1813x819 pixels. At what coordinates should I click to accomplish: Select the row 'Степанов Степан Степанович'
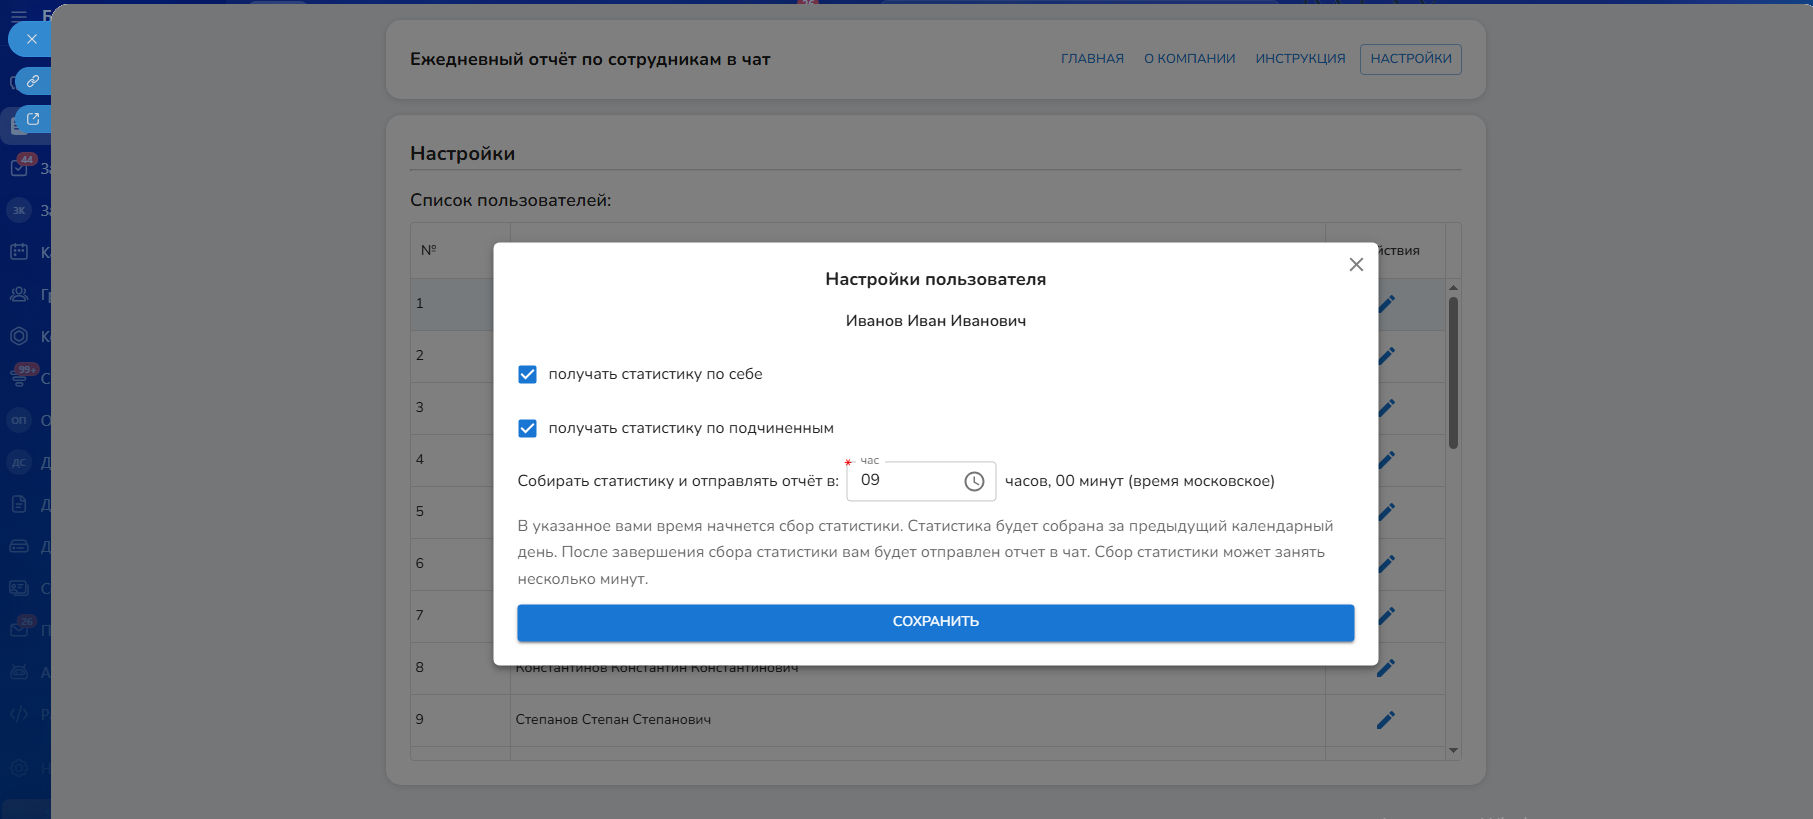tap(927, 720)
